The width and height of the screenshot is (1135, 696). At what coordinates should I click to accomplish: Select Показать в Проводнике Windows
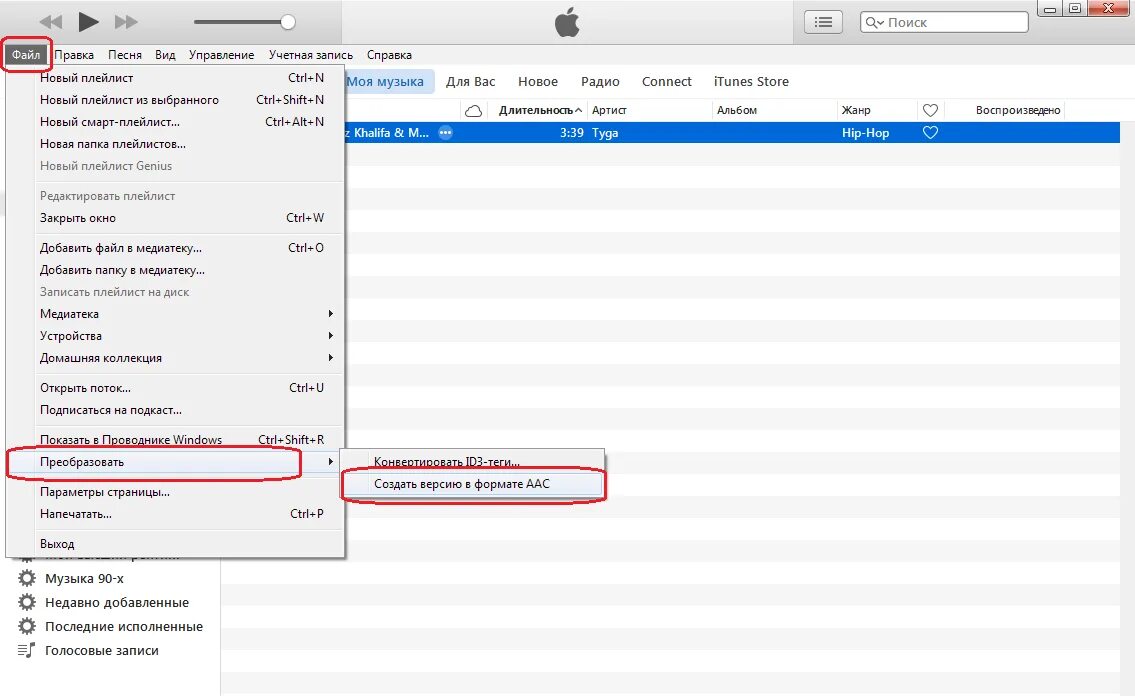click(174, 440)
